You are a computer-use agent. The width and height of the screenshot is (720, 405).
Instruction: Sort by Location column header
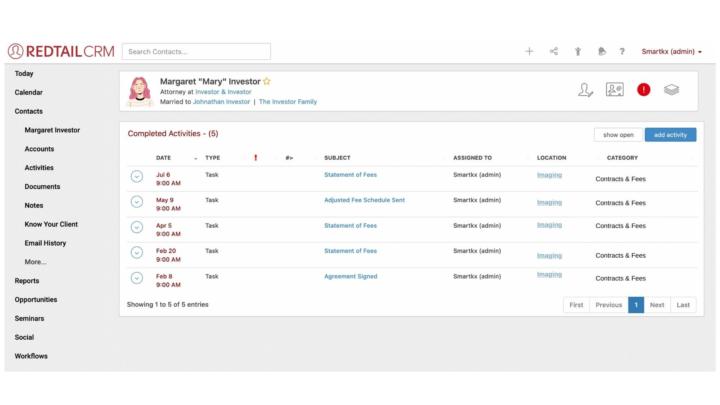551,158
